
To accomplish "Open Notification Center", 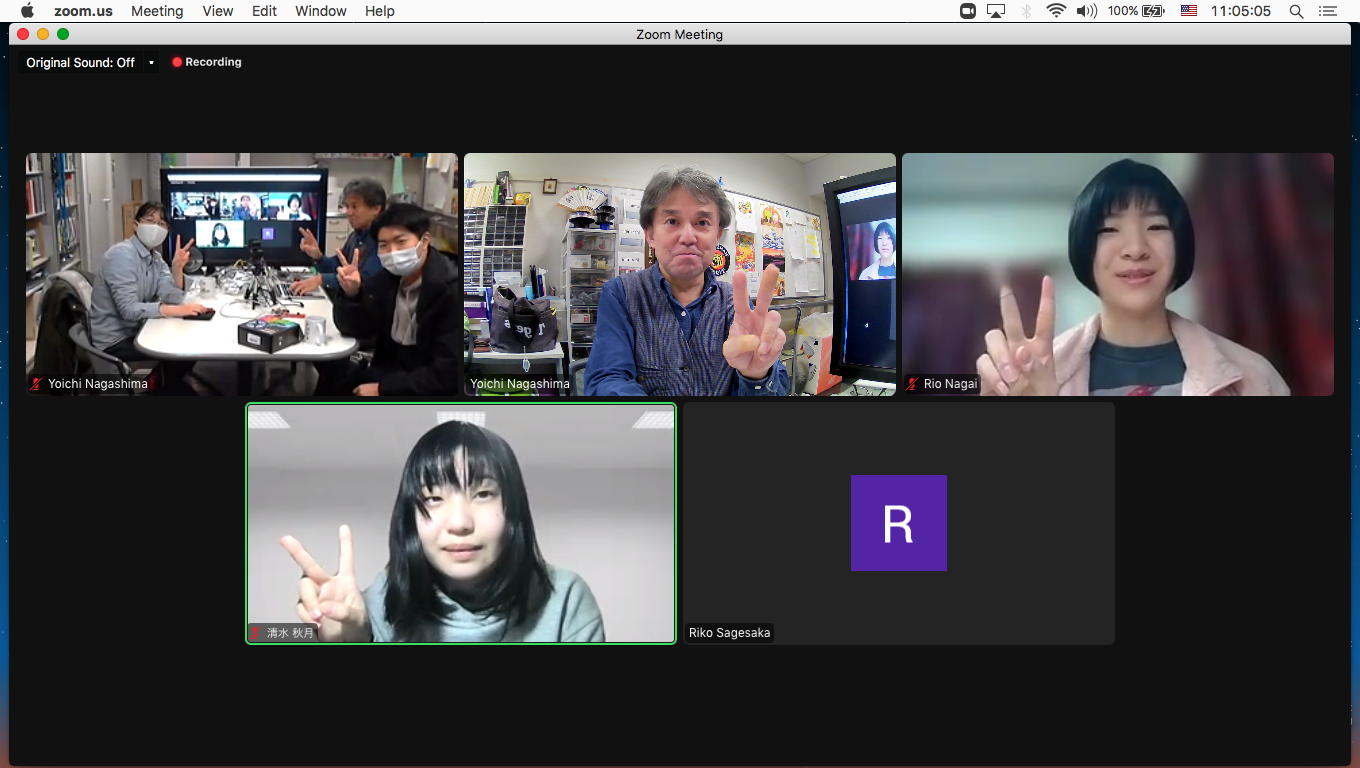I will tap(1328, 11).
